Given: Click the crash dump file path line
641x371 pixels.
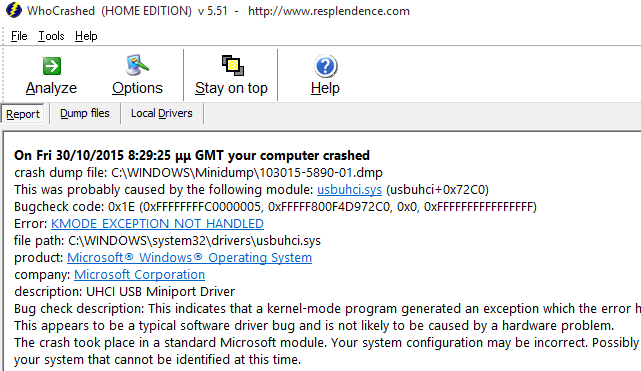Looking at the screenshot, I should 198,172.
